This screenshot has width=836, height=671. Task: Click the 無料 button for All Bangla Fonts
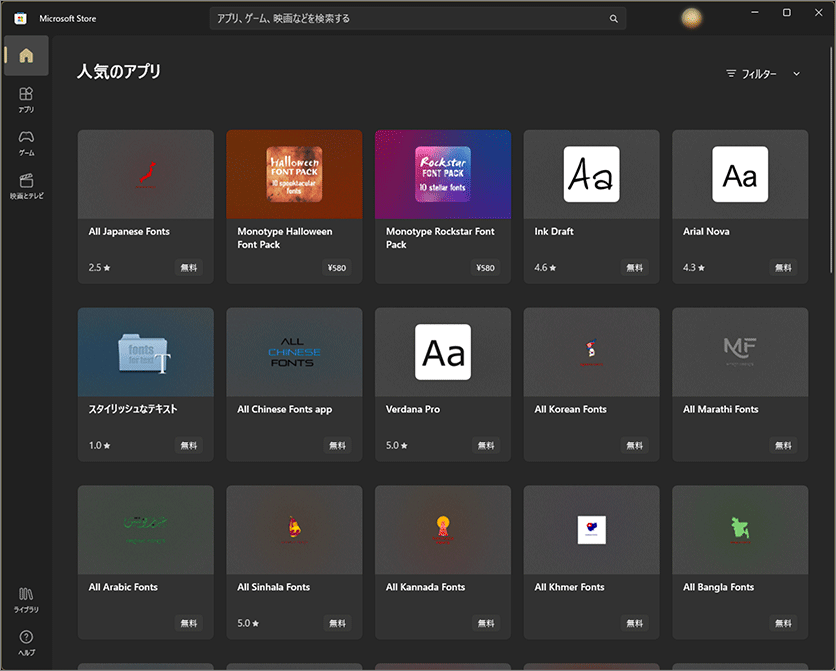point(783,623)
